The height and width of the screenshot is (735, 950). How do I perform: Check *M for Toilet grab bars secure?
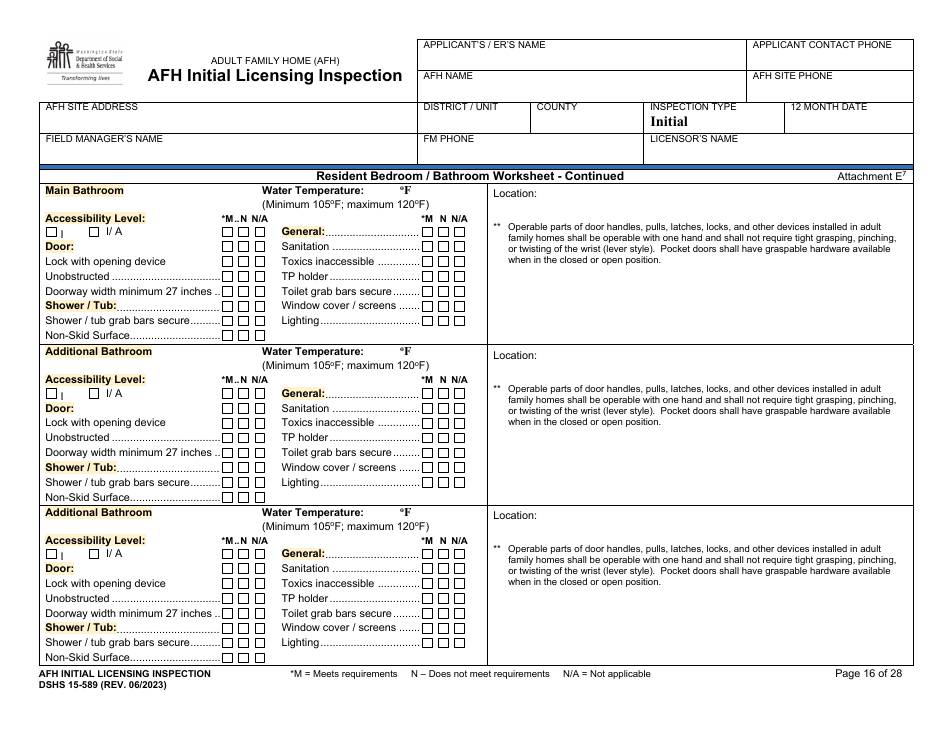427,290
